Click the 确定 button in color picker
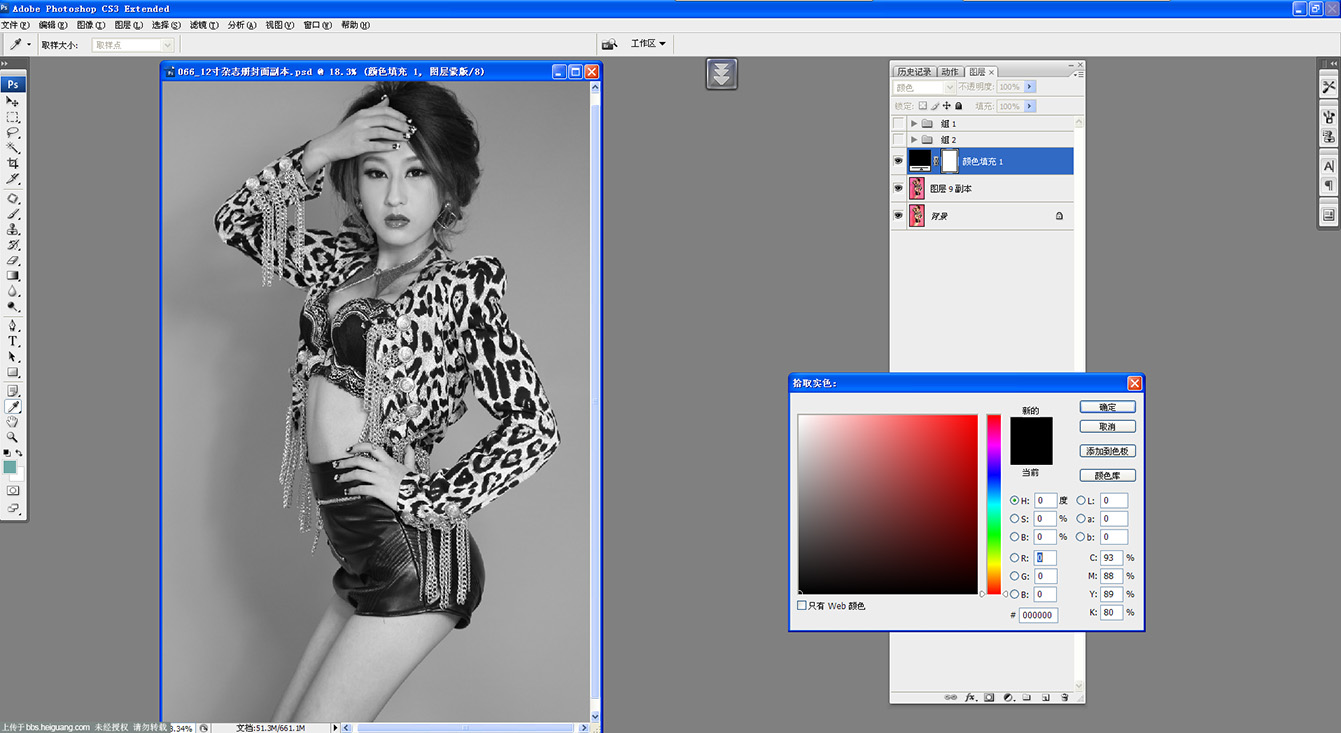Image resolution: width=1341 pixels, height=733 pixels. tap(1108, 407)
